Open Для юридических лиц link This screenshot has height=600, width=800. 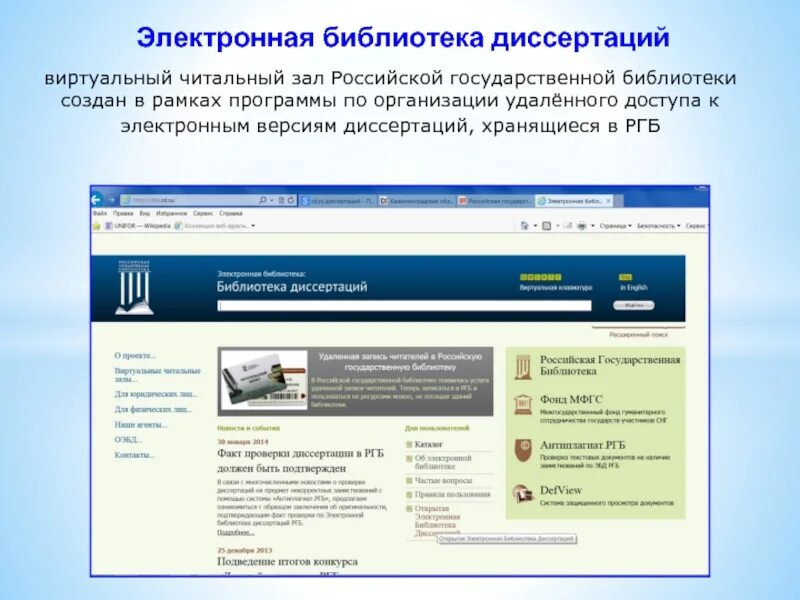[x=156, y=394]
